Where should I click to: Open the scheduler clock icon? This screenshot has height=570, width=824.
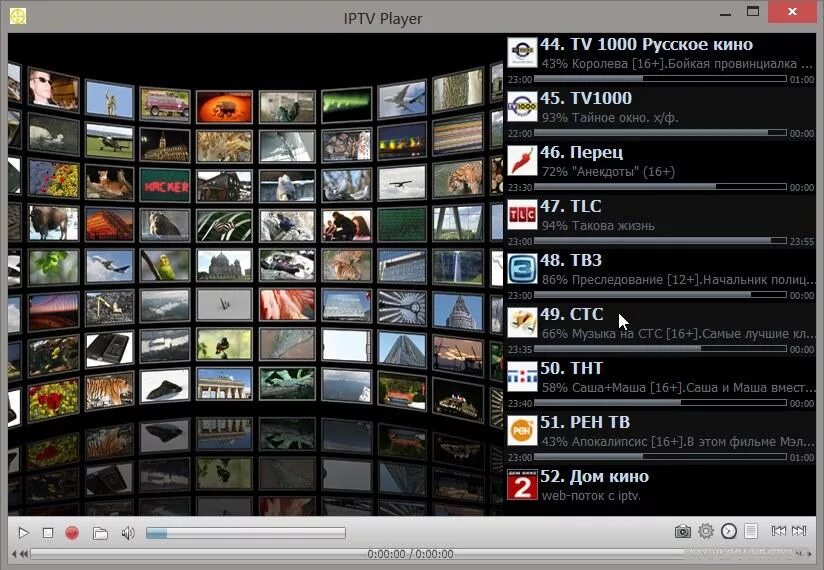729,531
